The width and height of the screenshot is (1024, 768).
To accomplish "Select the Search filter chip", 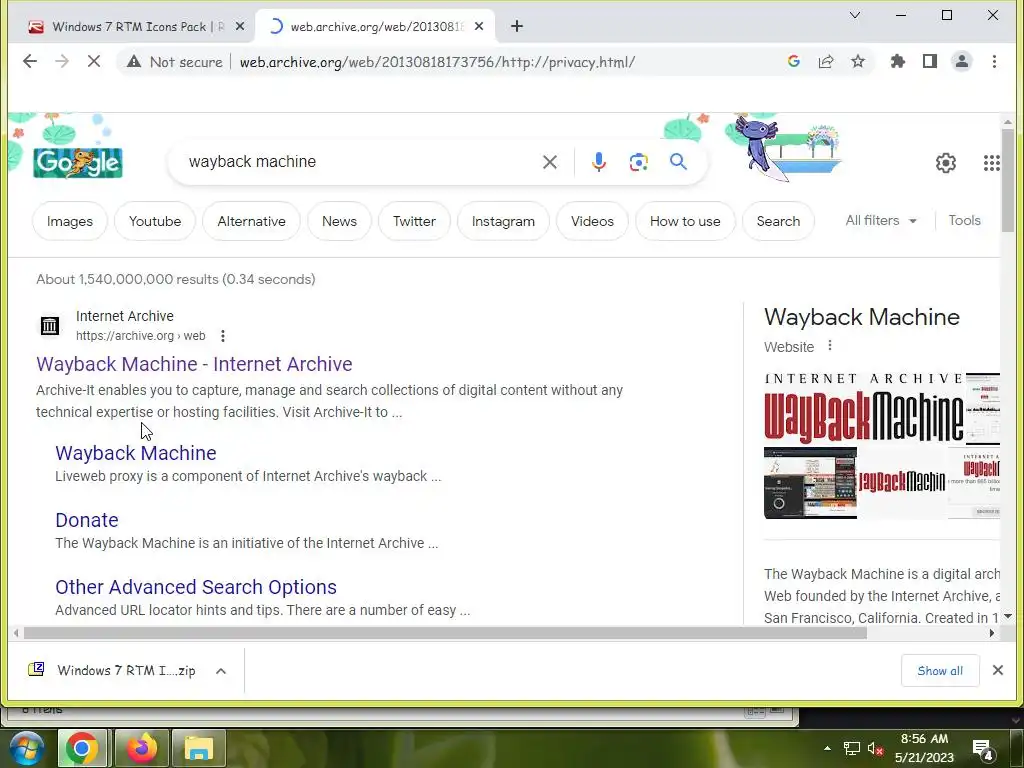I will point(778,221).
